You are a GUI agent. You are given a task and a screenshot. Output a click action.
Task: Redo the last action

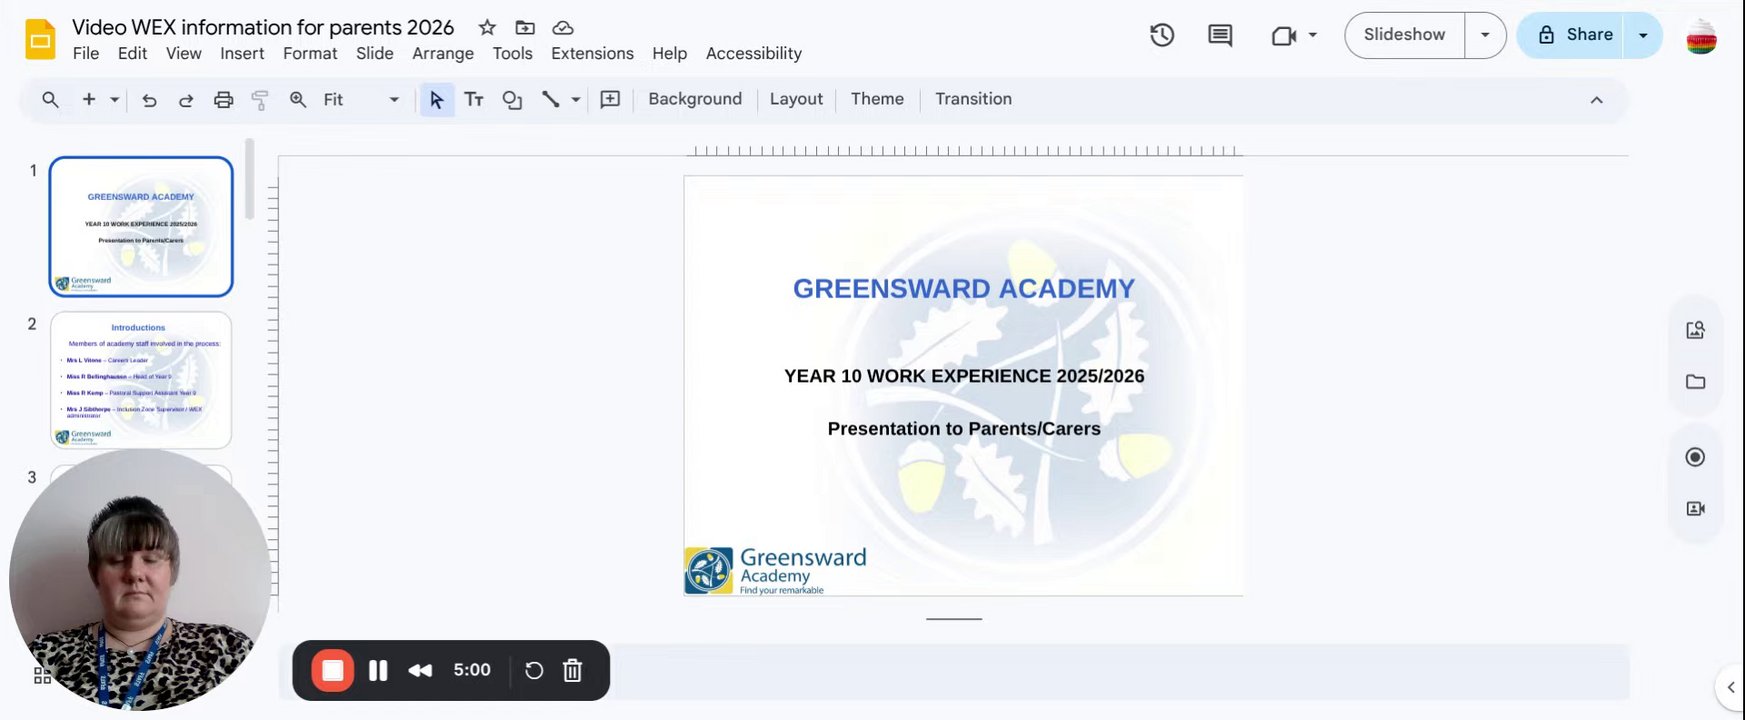pos(186,99)
